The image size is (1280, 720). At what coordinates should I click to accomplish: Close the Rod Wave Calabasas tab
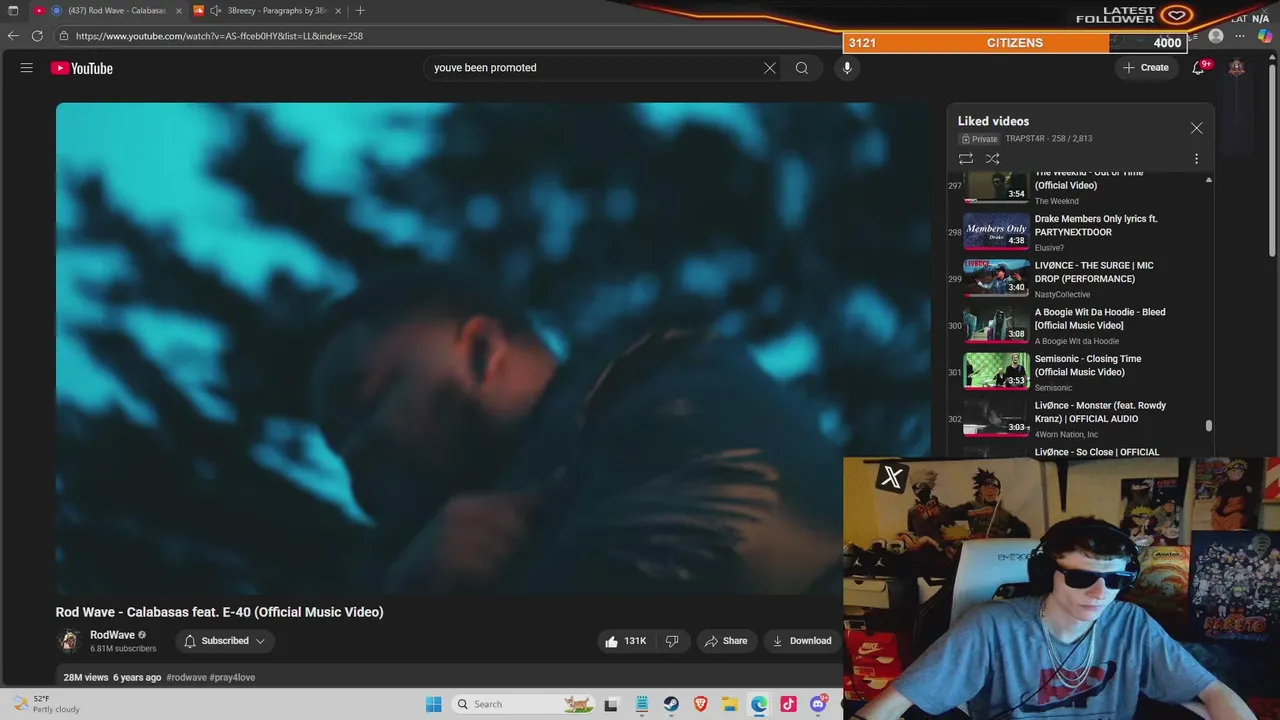[179, 10]
